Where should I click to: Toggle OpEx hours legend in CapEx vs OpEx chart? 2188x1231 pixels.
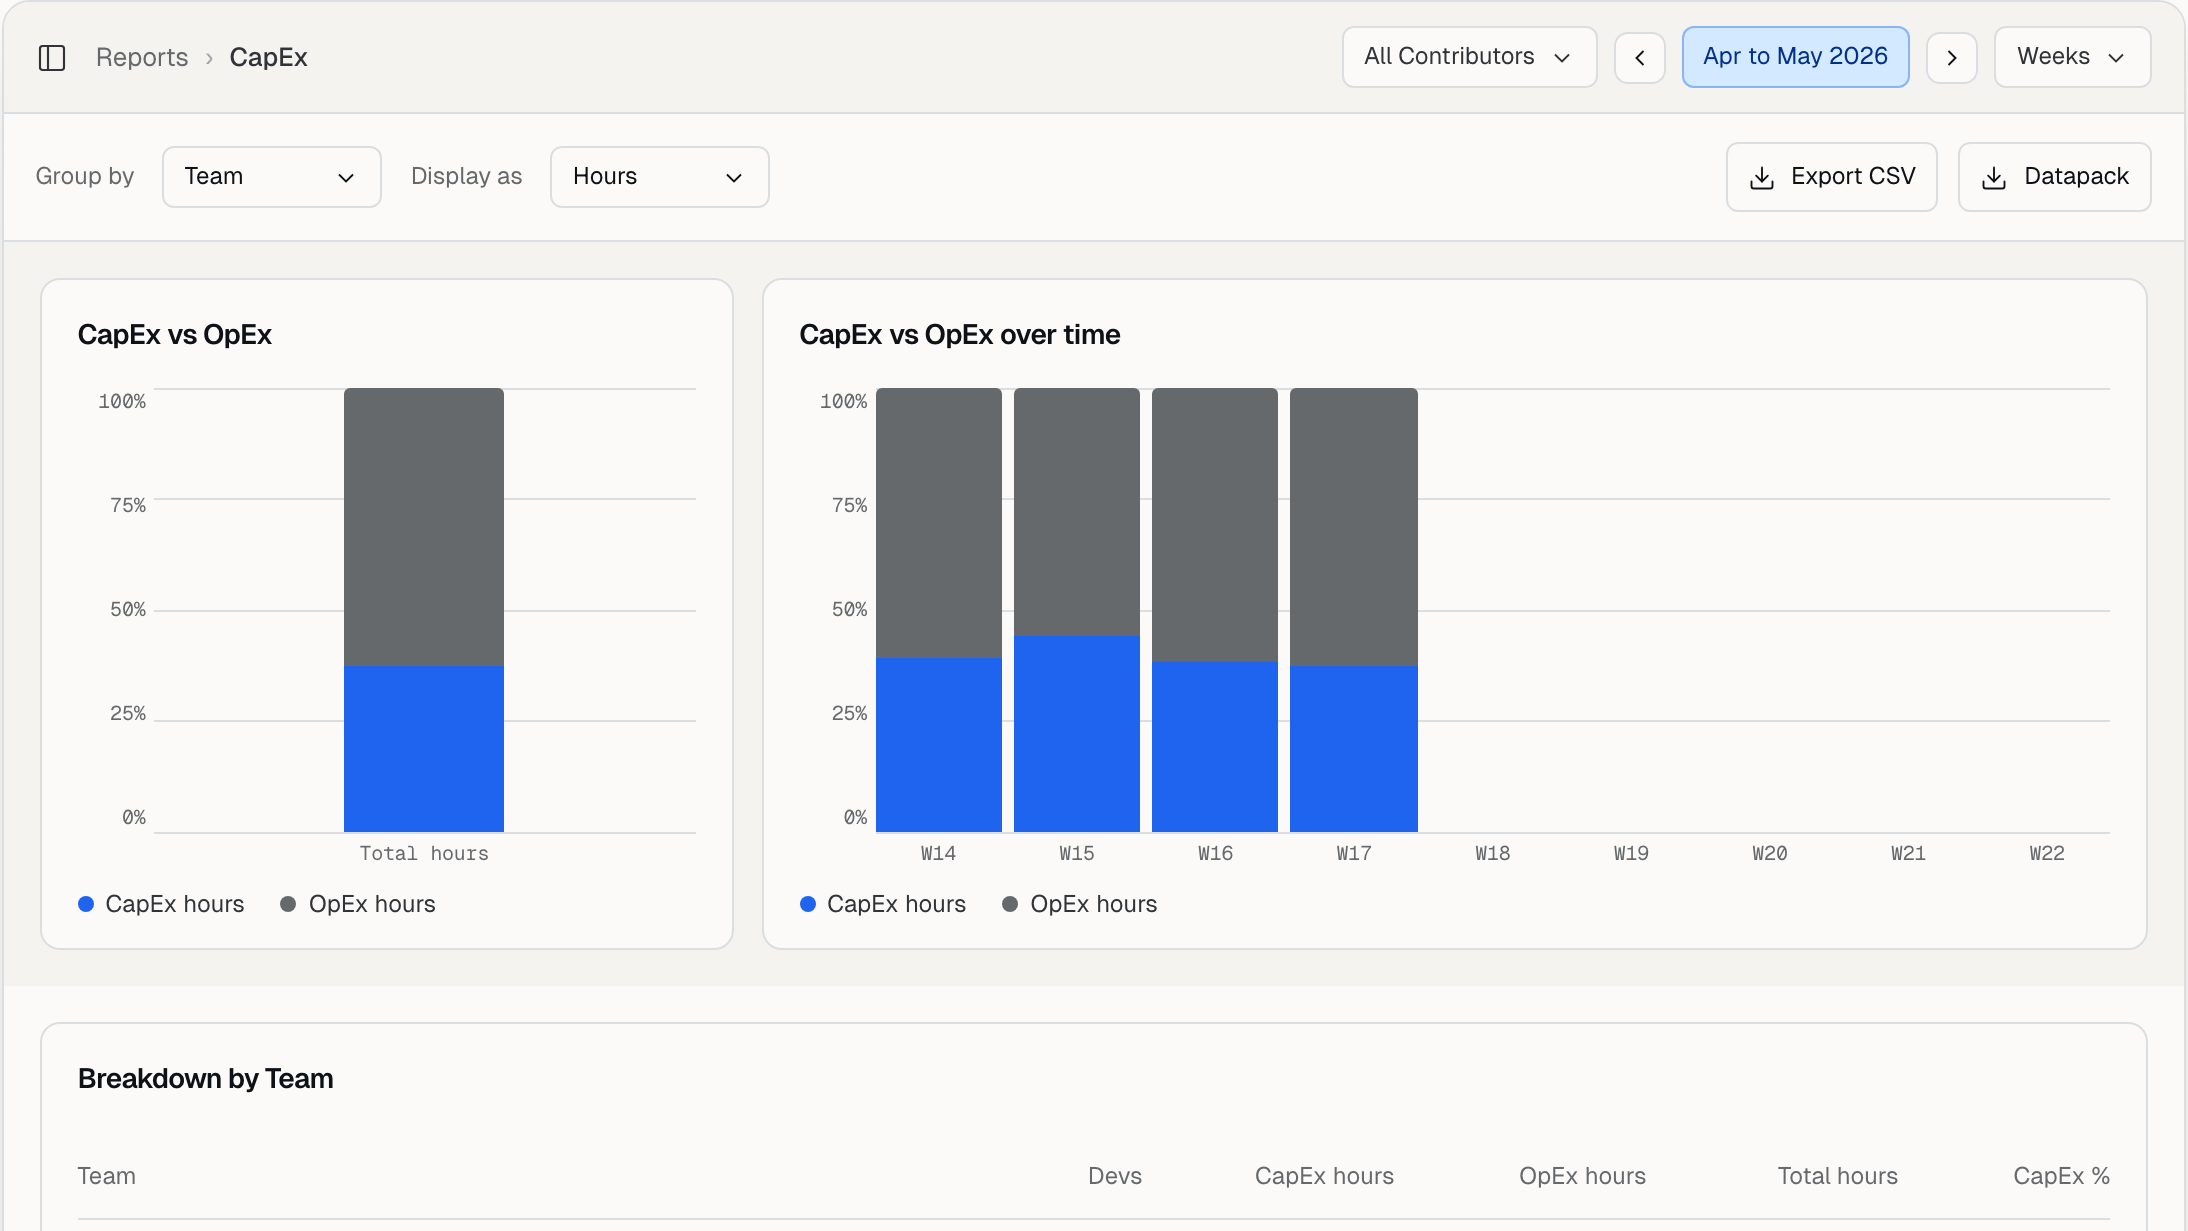point(358,904)
